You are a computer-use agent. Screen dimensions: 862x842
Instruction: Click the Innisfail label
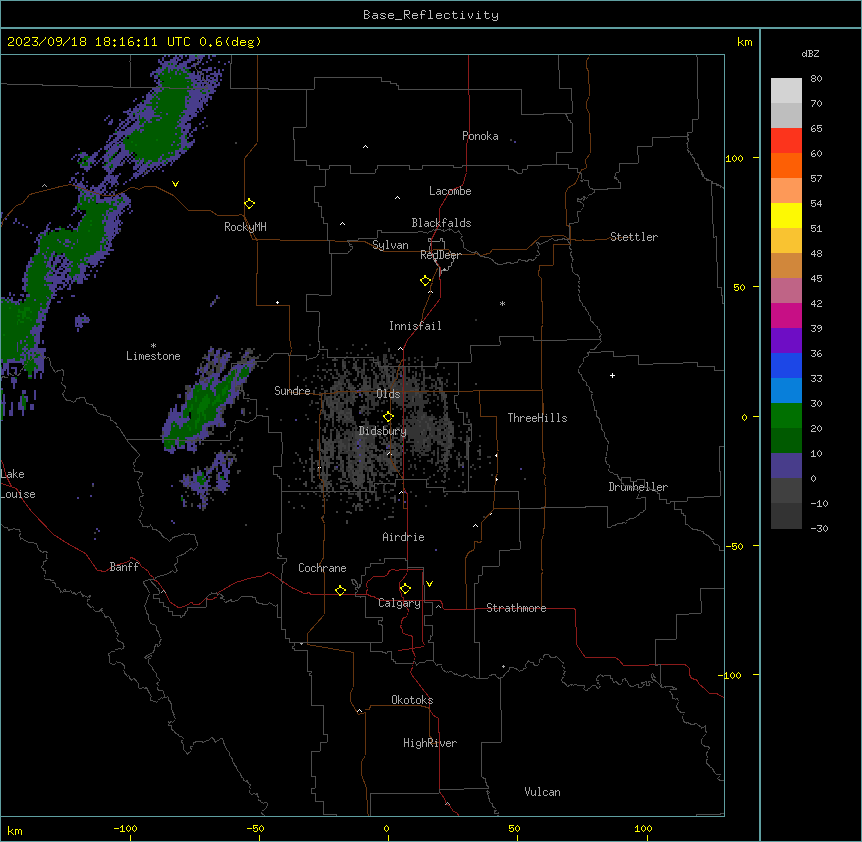(415, 326)
